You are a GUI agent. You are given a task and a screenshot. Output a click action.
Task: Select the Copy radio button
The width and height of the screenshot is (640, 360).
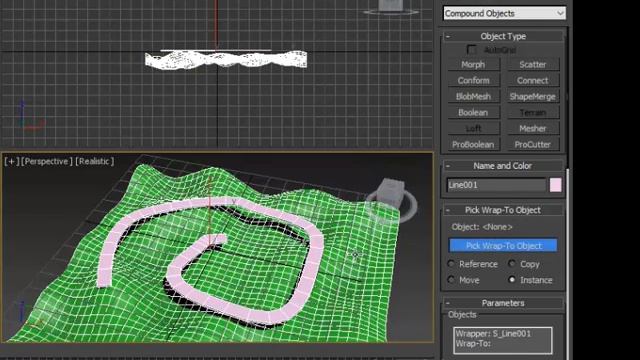point(512,264)
